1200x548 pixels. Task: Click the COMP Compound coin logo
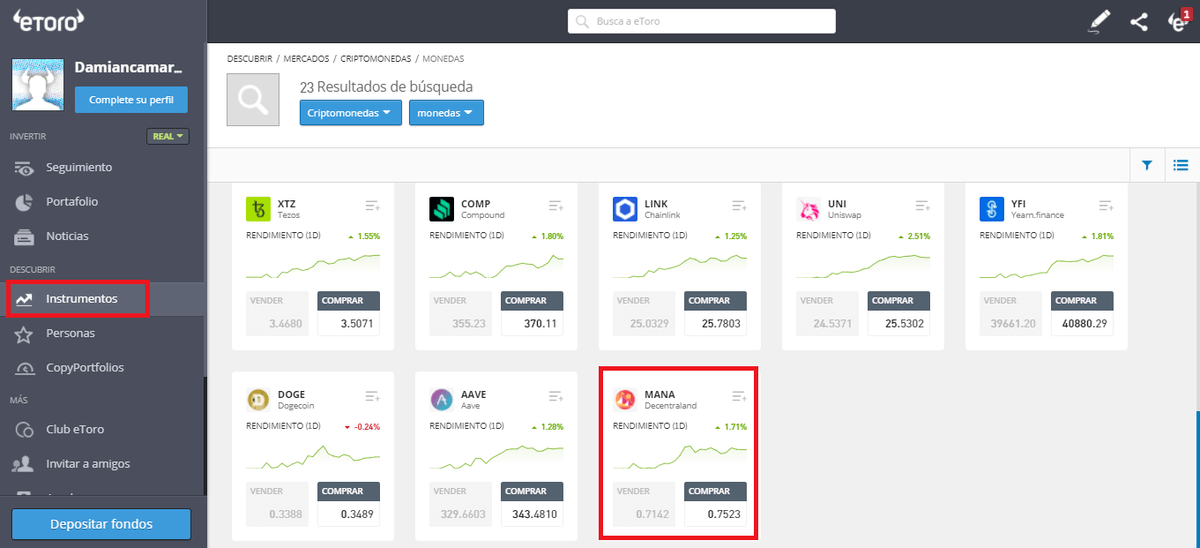[x=442, y=209]
